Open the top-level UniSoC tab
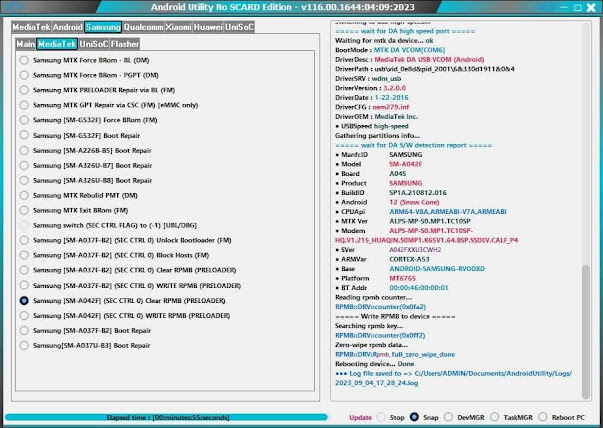This screenshot has width=603, height=428. pyautogui.click(x=239, y=27)
